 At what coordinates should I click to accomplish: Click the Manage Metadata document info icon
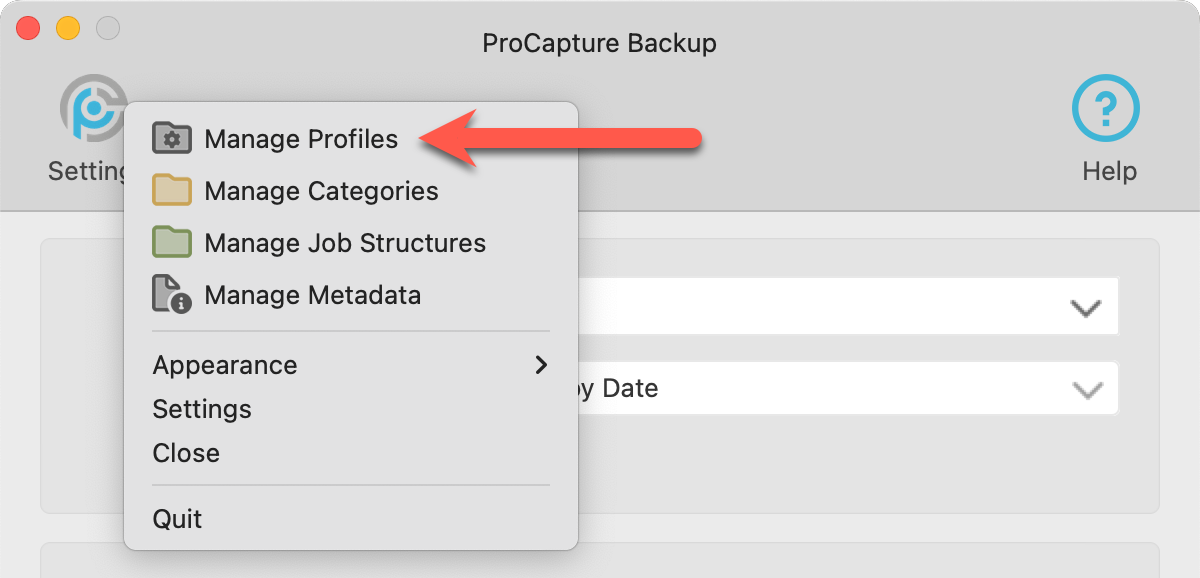click(172, 295)
